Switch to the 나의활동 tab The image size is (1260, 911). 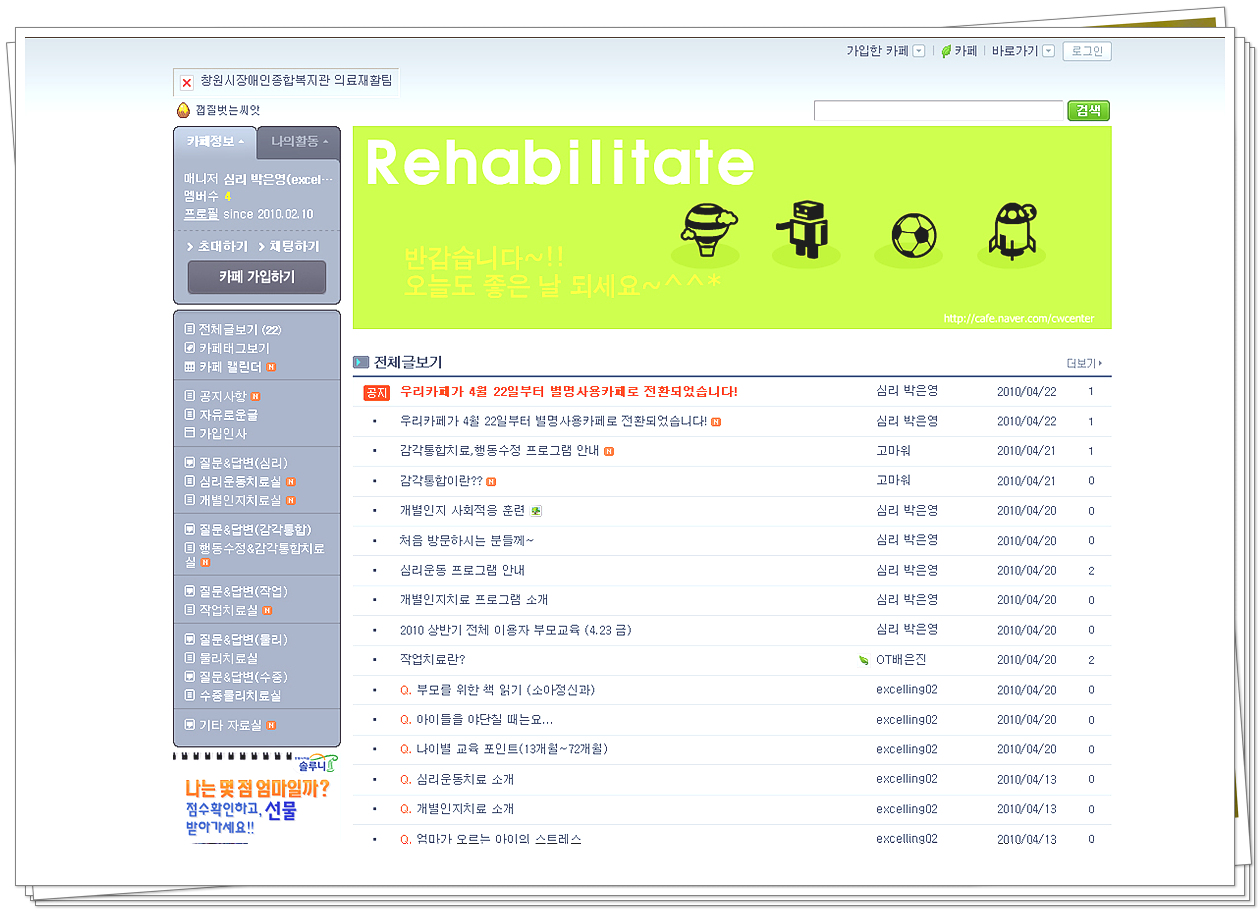[298, 142]
